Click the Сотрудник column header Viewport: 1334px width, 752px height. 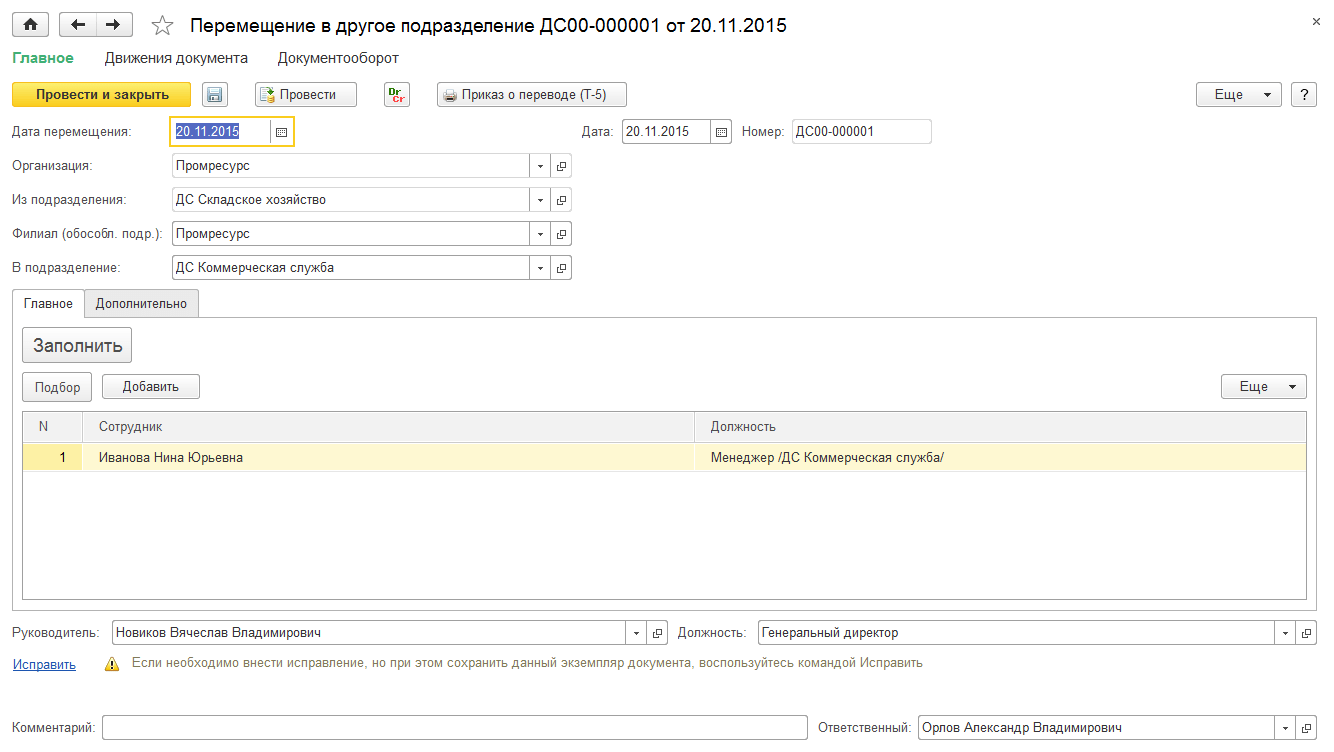[389, 427]
